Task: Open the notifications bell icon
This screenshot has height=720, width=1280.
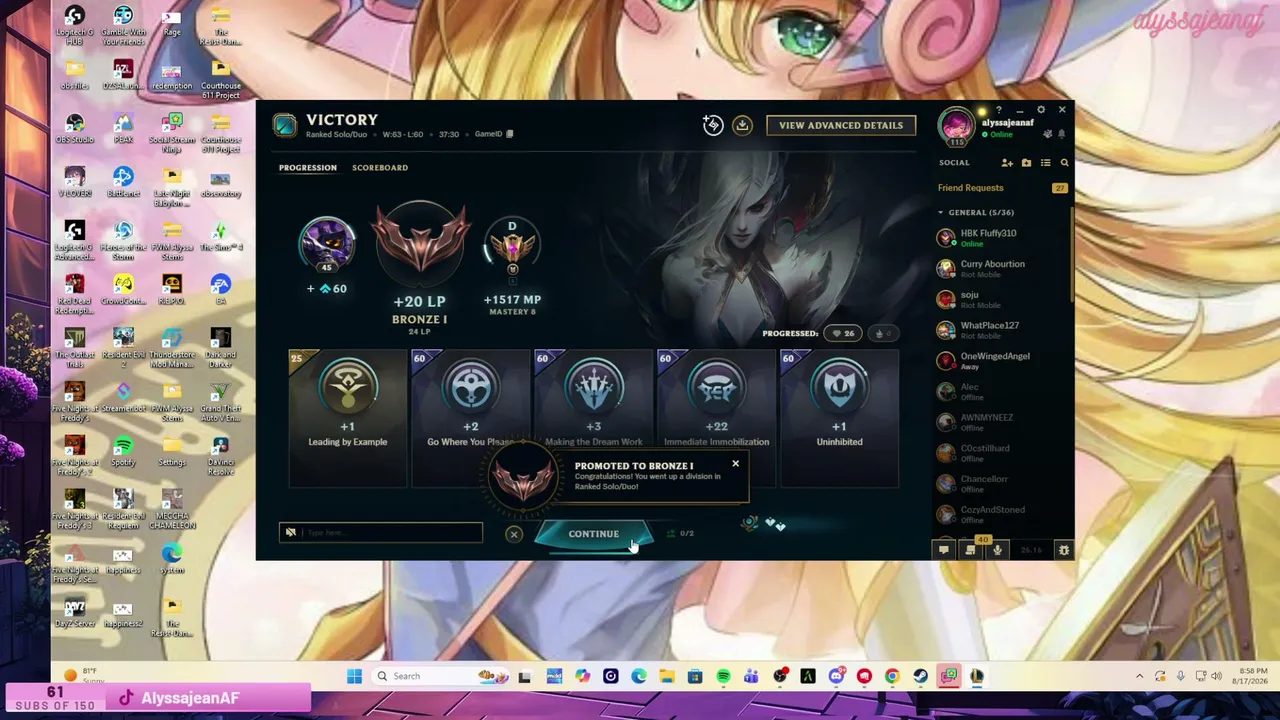Action: pos(1061,133)
